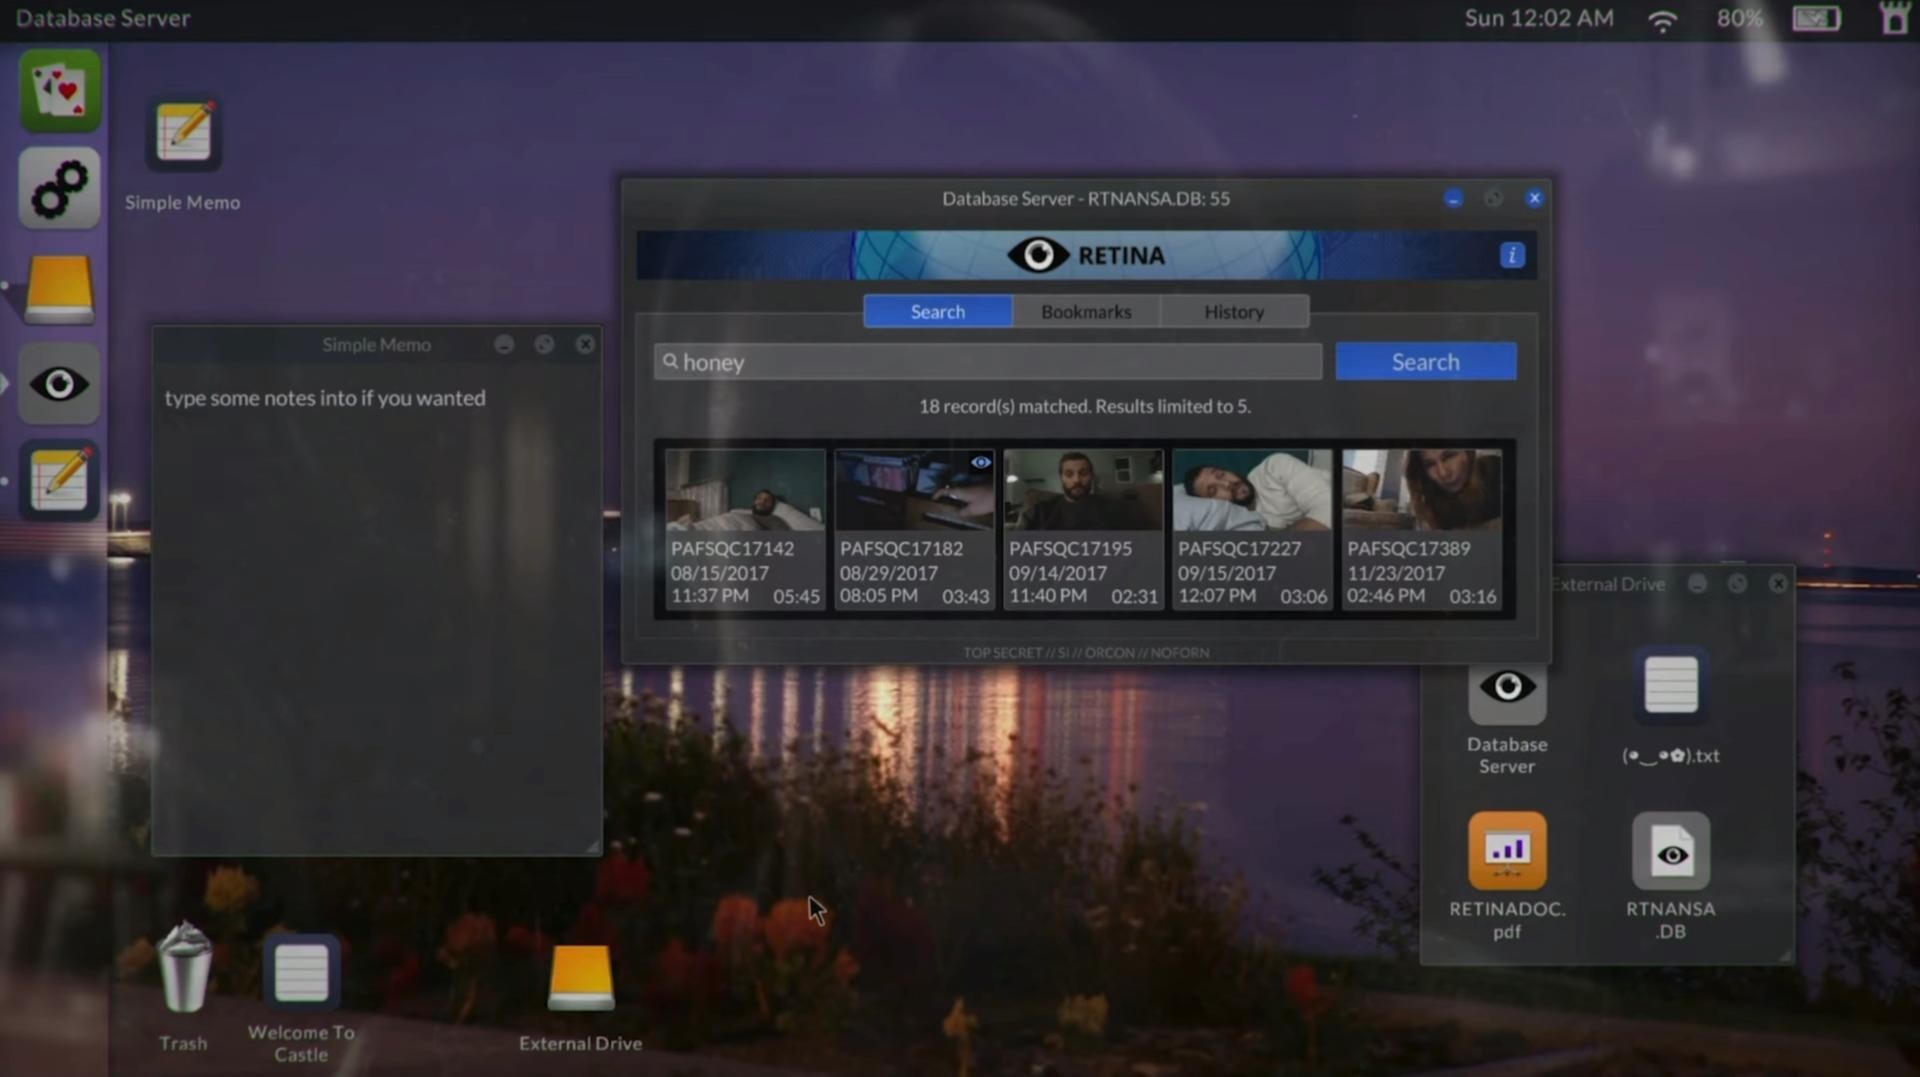Open the solitaire cards dock icon
This screenshot has height=1077, width=1920.
59,91
